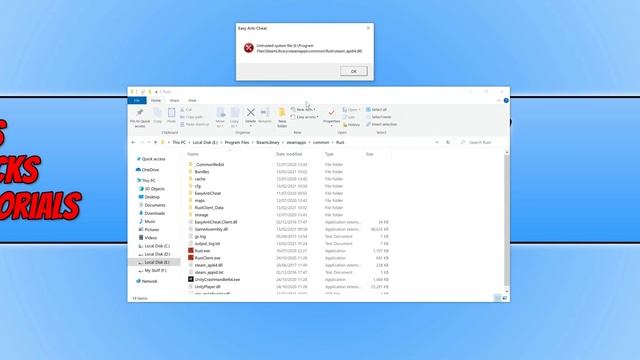This screenshot has height=360, width=640.
Task: Click the Rename ribbon icon
Action: (x=264, y=112)
